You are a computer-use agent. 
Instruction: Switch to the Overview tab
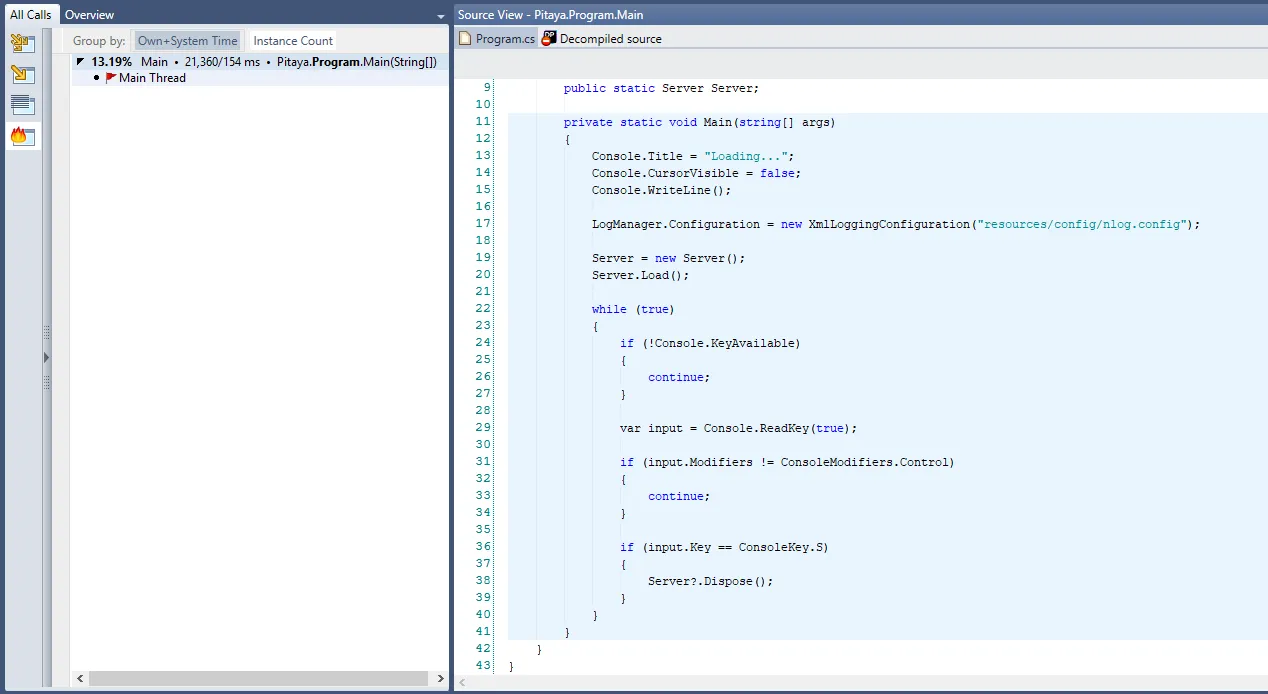90,15
